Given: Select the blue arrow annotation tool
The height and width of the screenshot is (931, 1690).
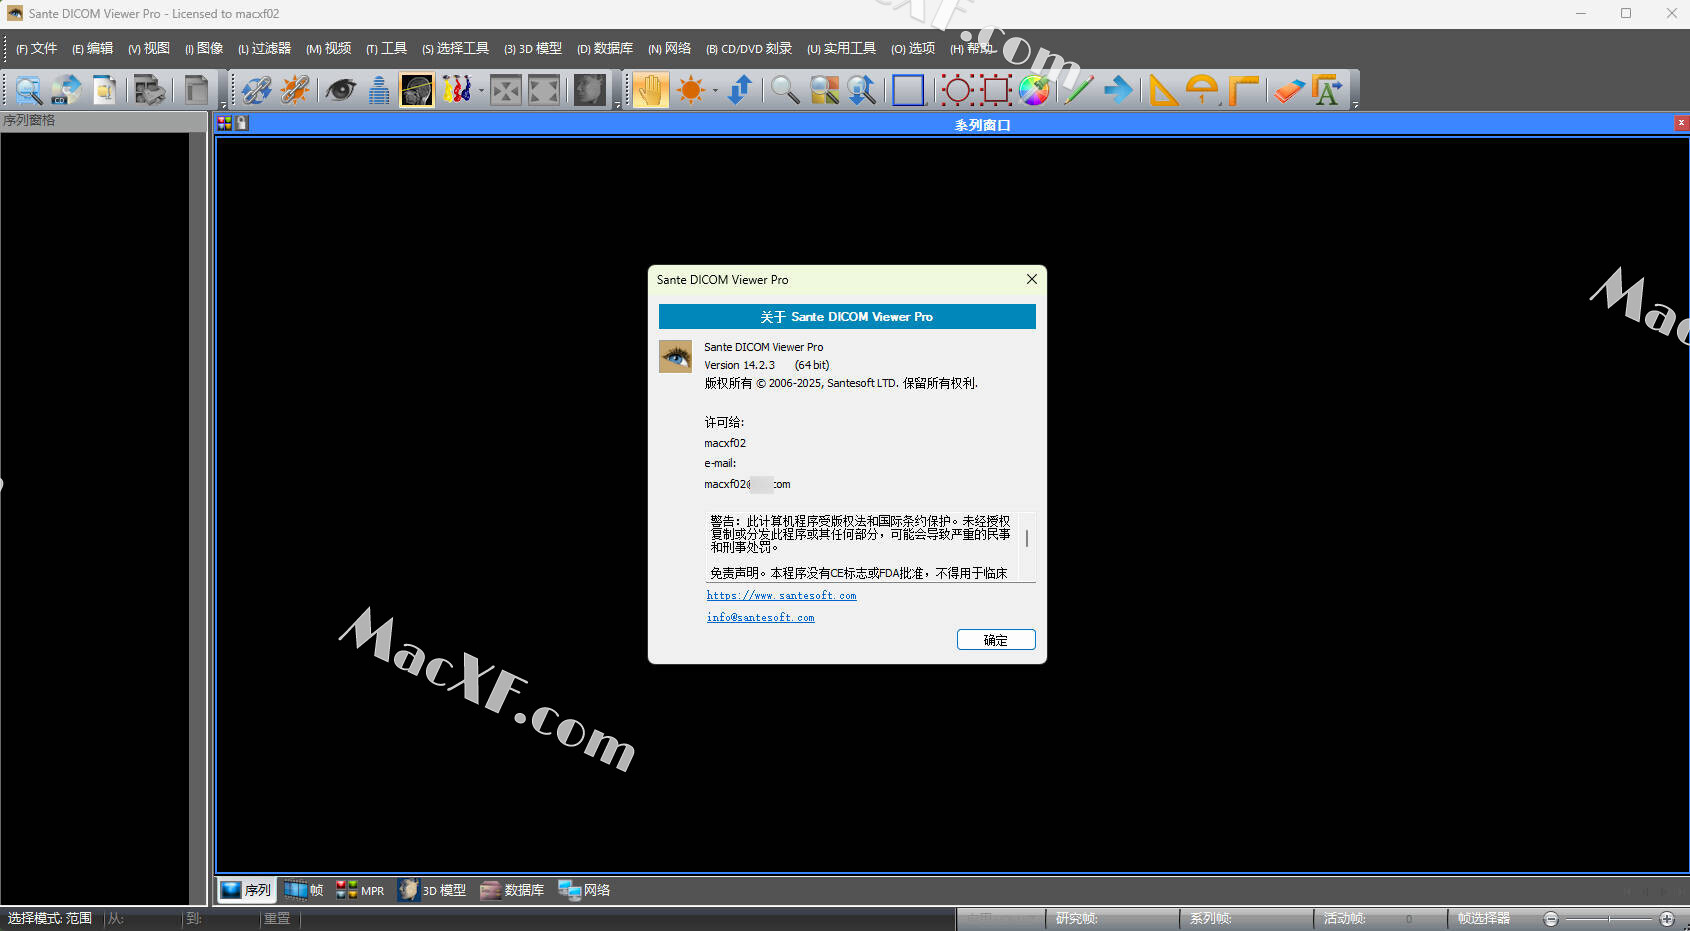Looking at the screenshot, I should point(1119,90).
